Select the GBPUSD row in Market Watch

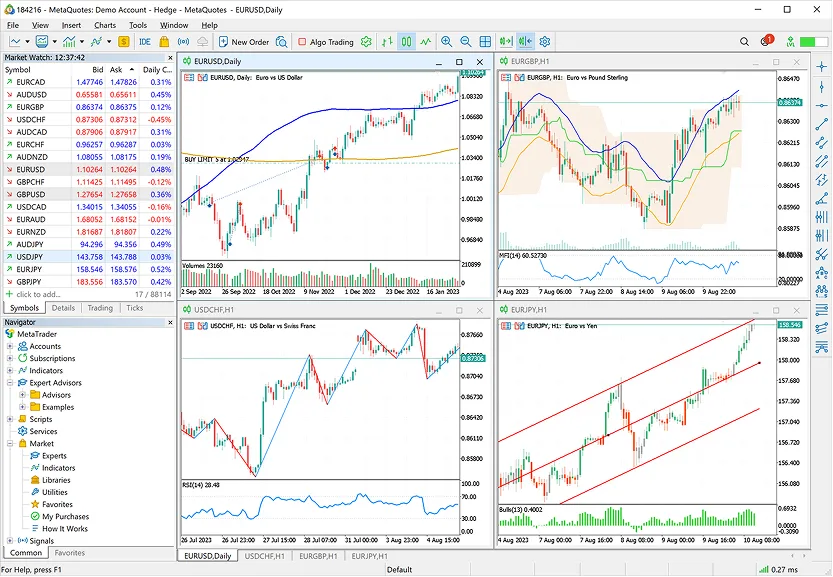88,194
